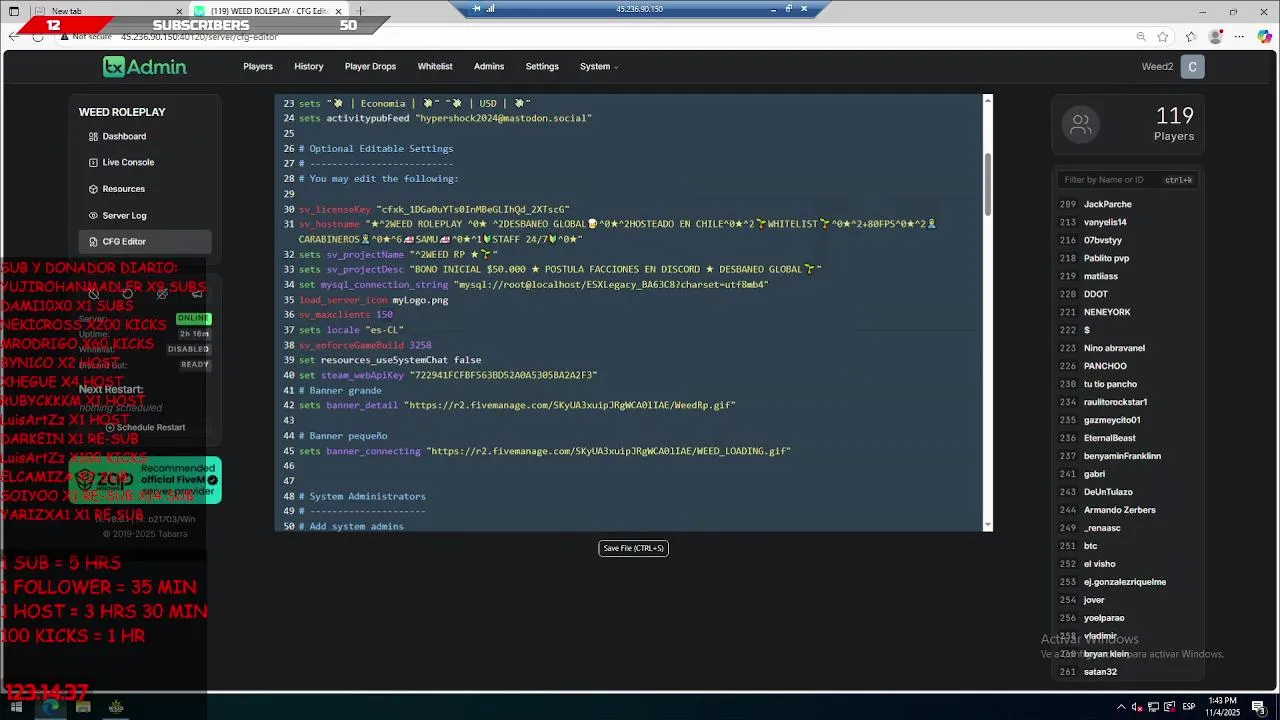
Task: Click the txAdmin logo
Action: pos(144,67)
